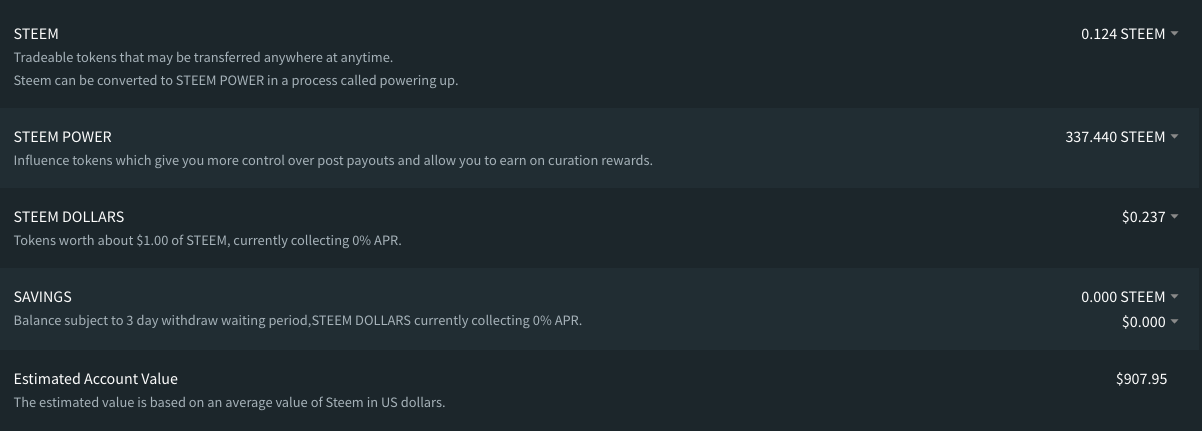Click the 'Tokens worth about $1.00' text
This screenshot has height=431, width=1202.
207,241
